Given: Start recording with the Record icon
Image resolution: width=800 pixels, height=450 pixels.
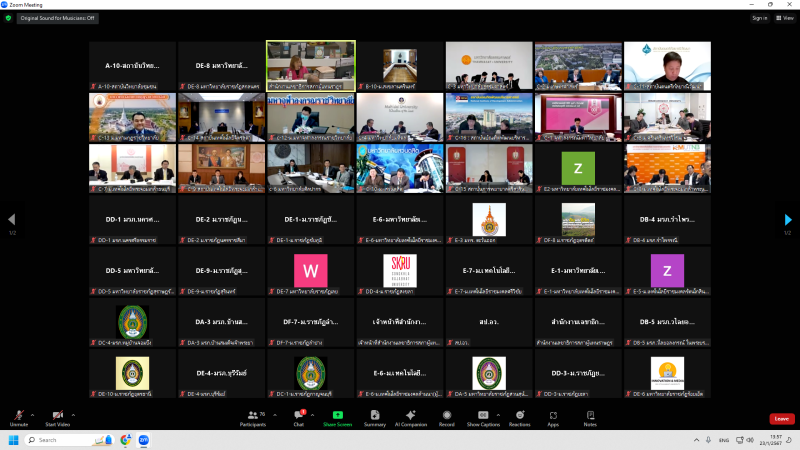Looking at the screenshot, I should [447, 416].
